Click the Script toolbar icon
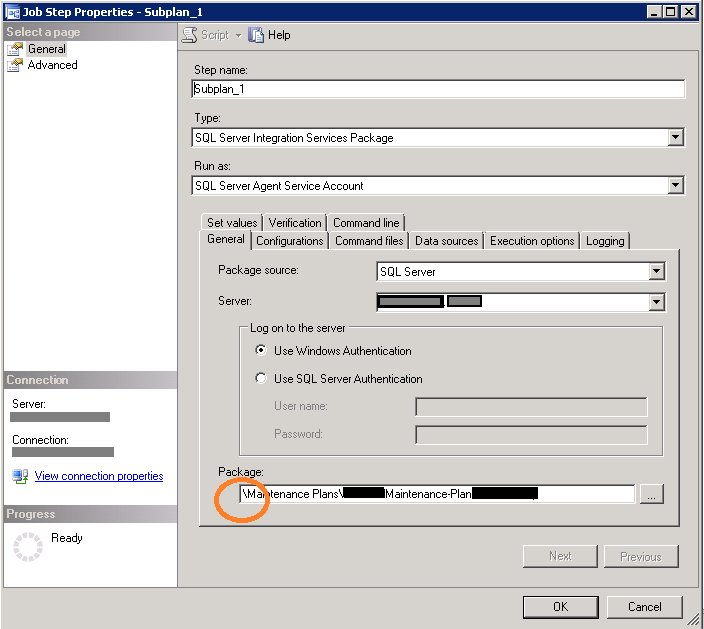 point(189,35)
